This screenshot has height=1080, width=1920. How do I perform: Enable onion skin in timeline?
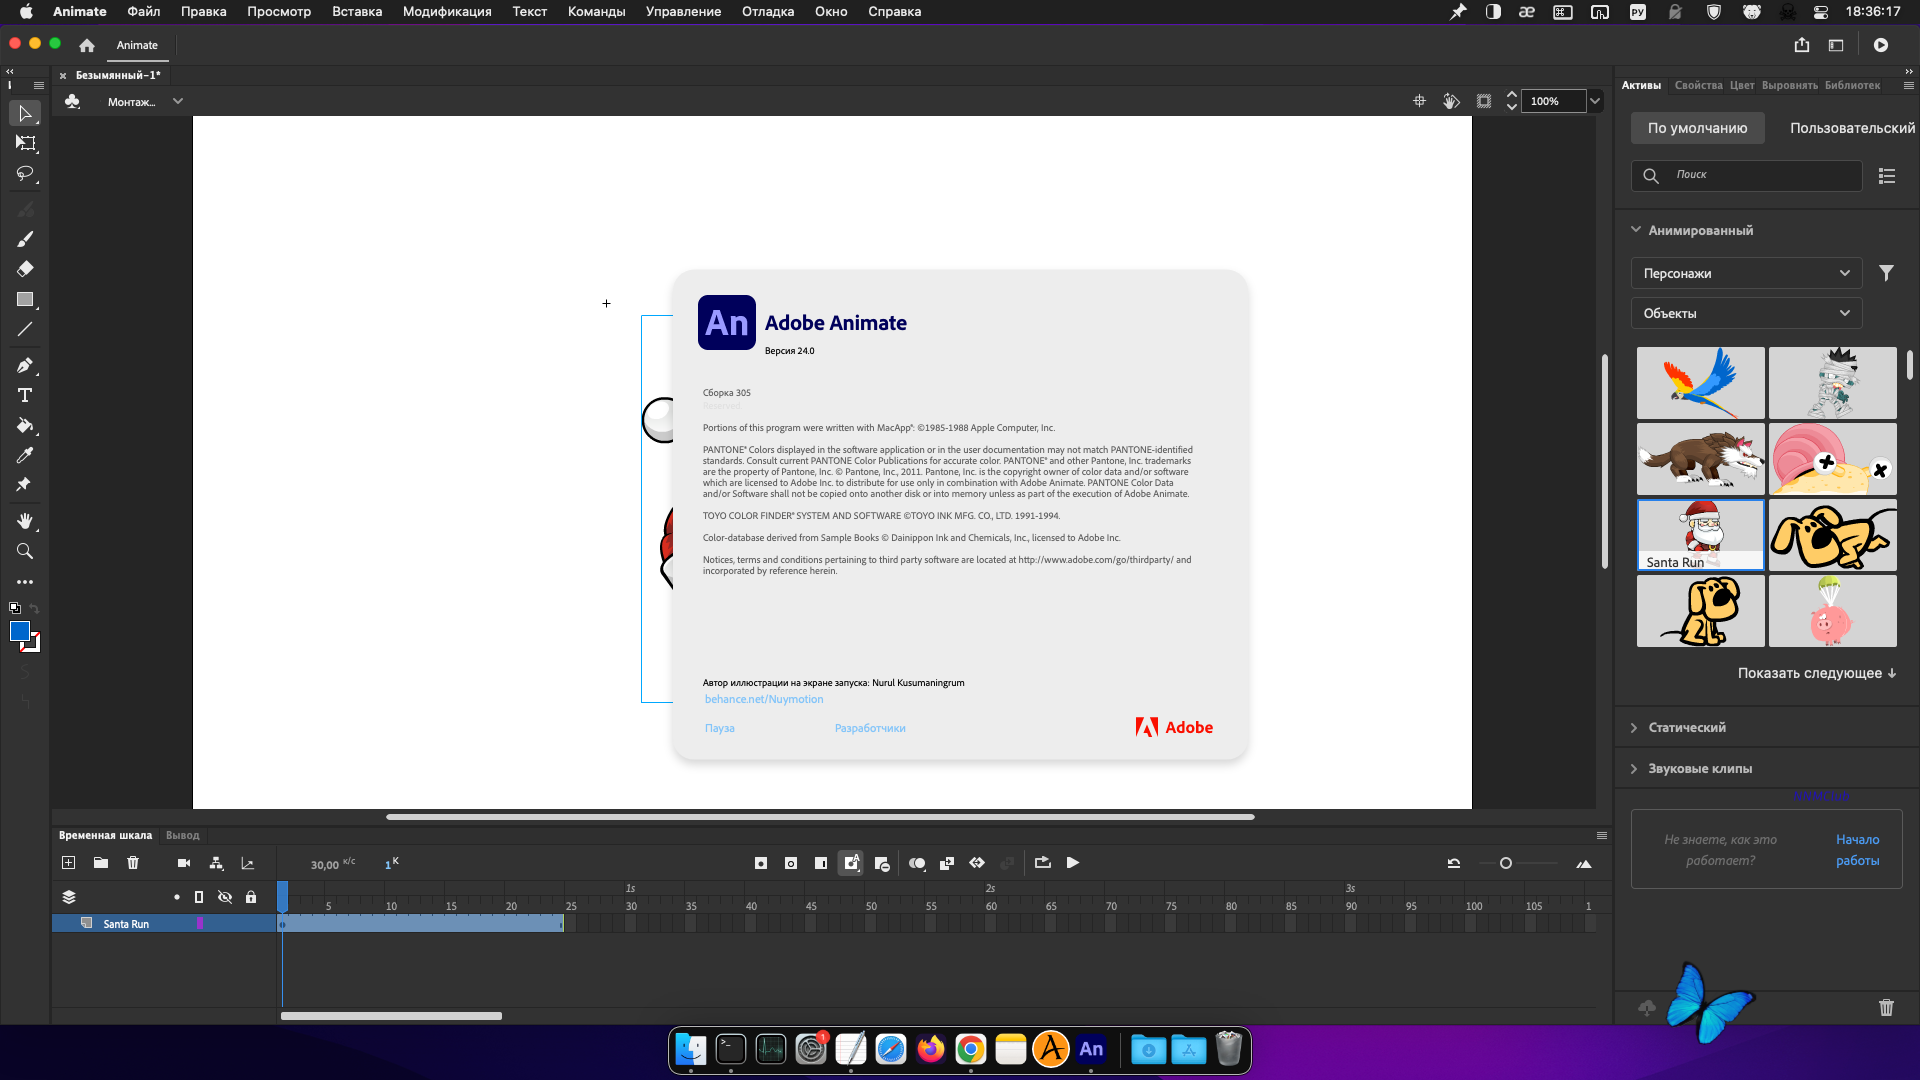point(916,863)
